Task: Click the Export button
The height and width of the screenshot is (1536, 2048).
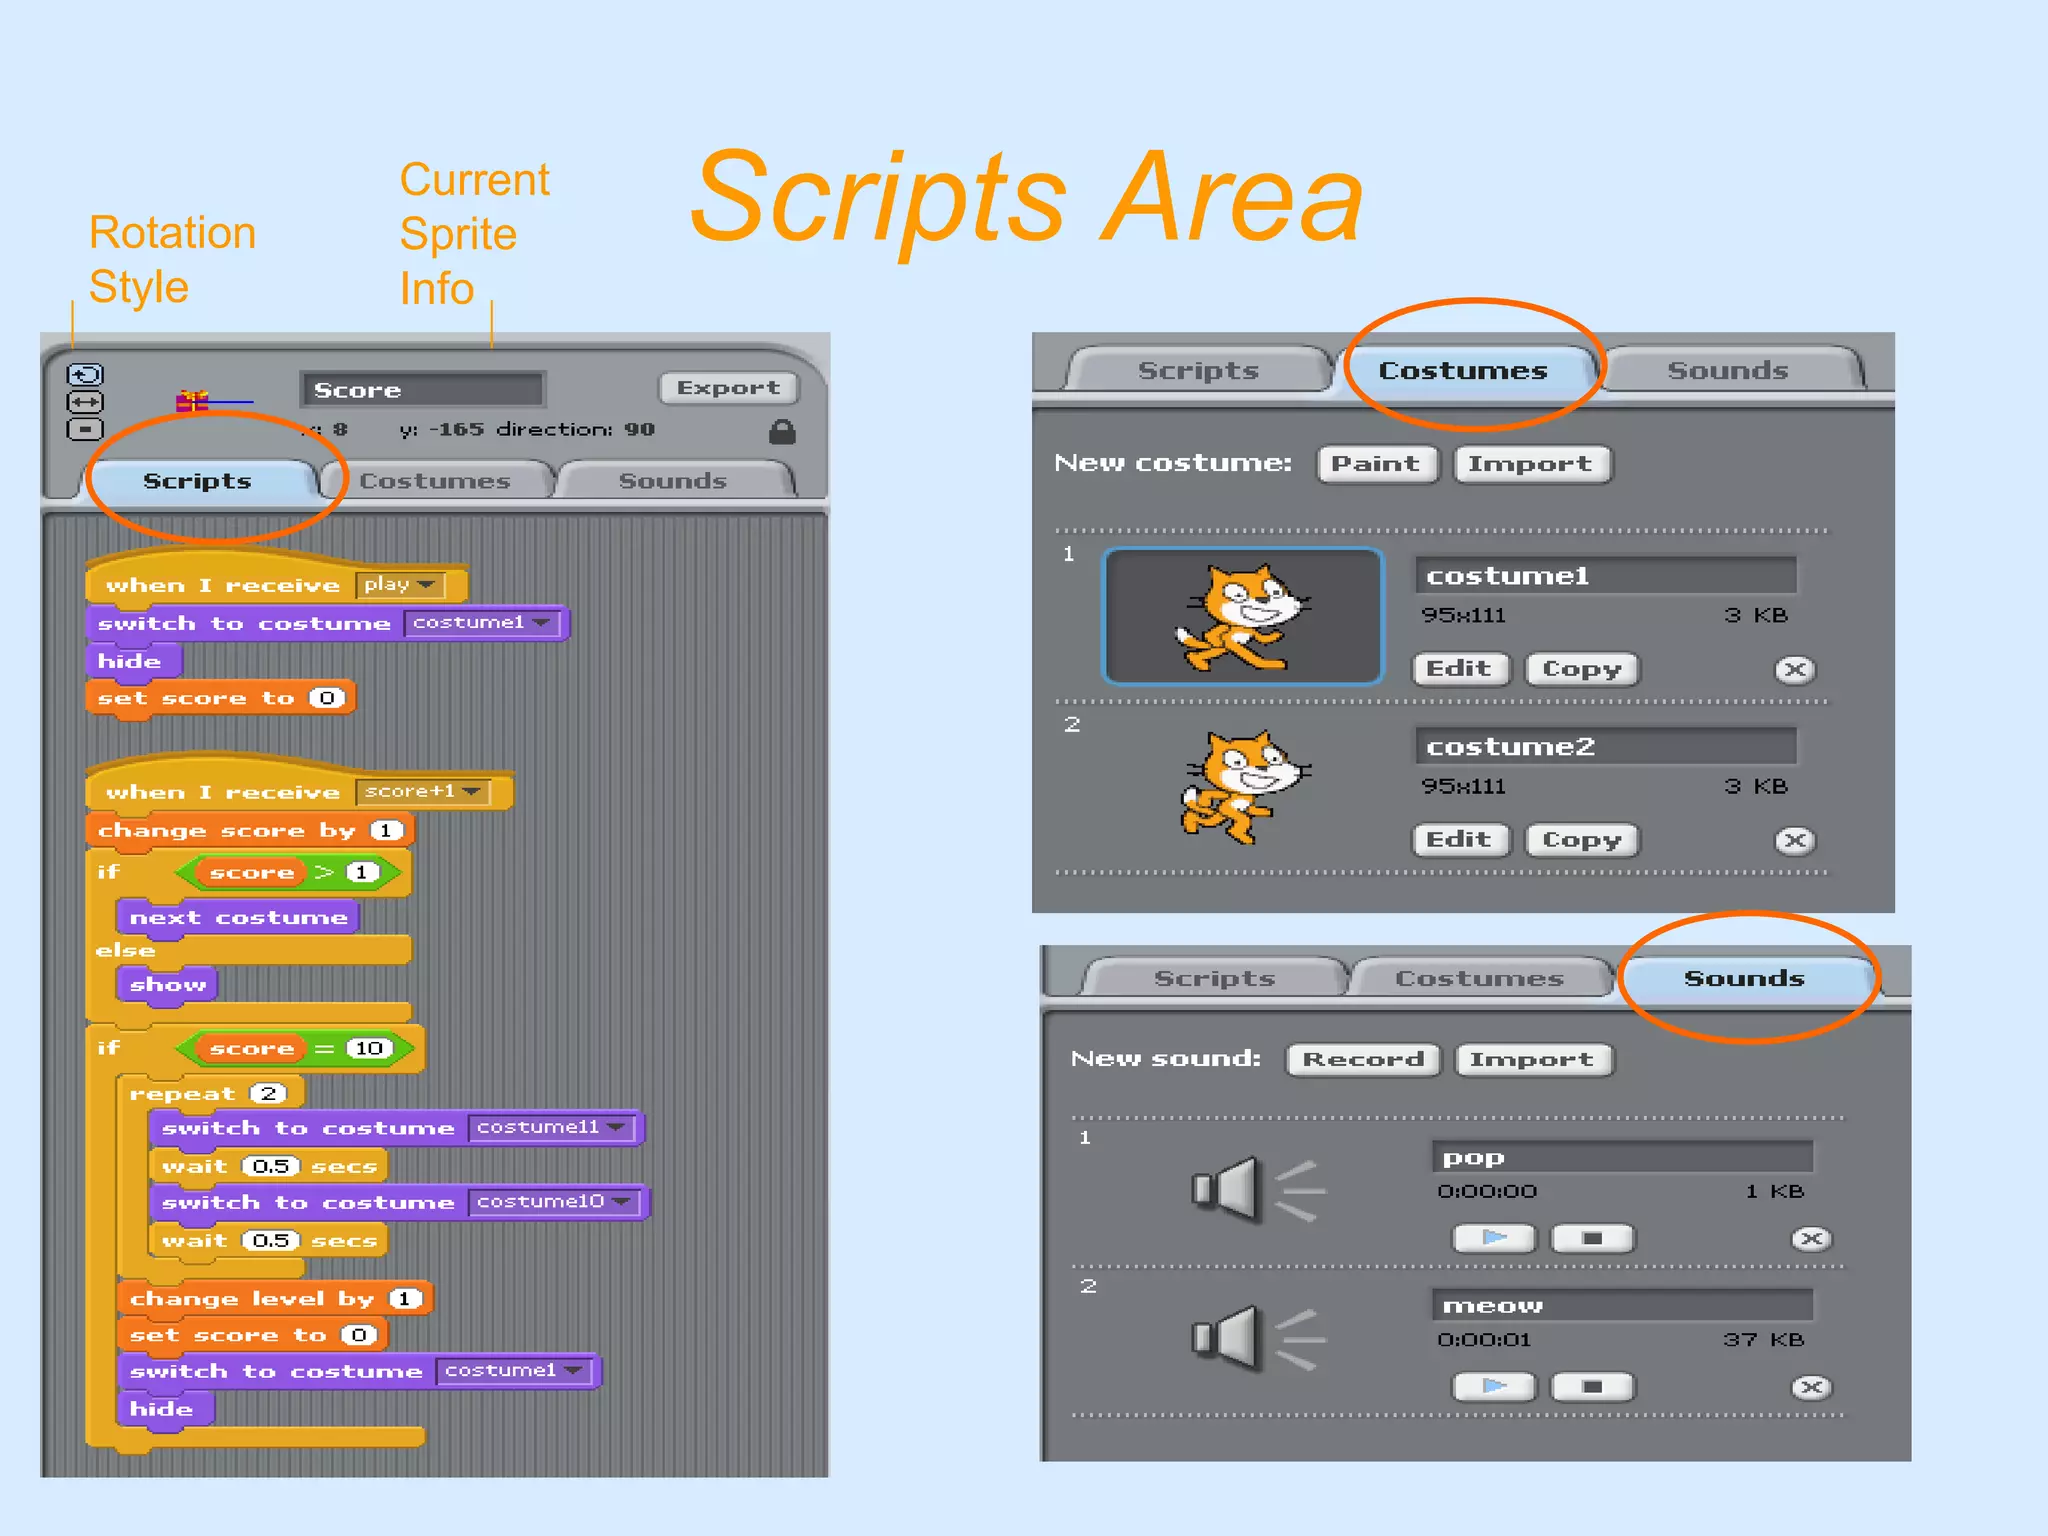Action: click(x=728, y=387)
